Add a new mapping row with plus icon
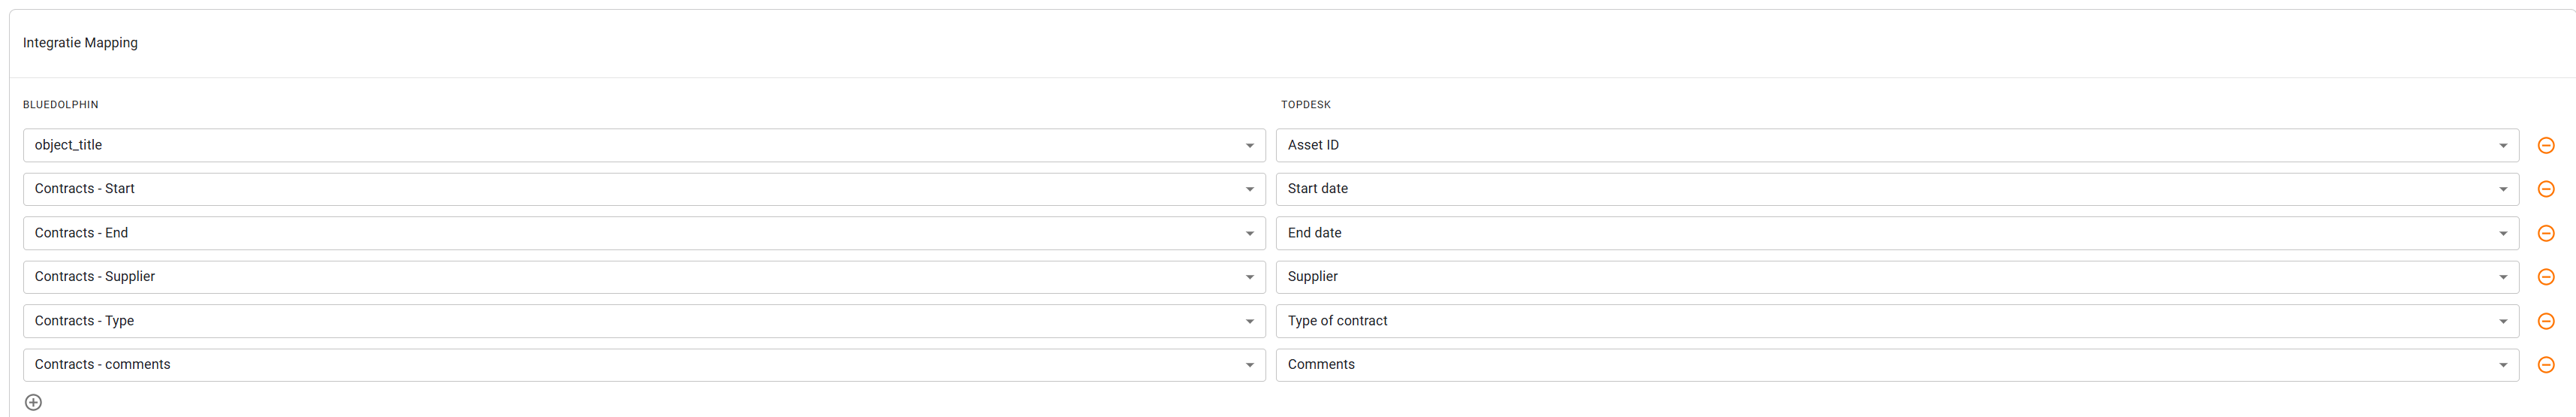 [x=33, y=402]
